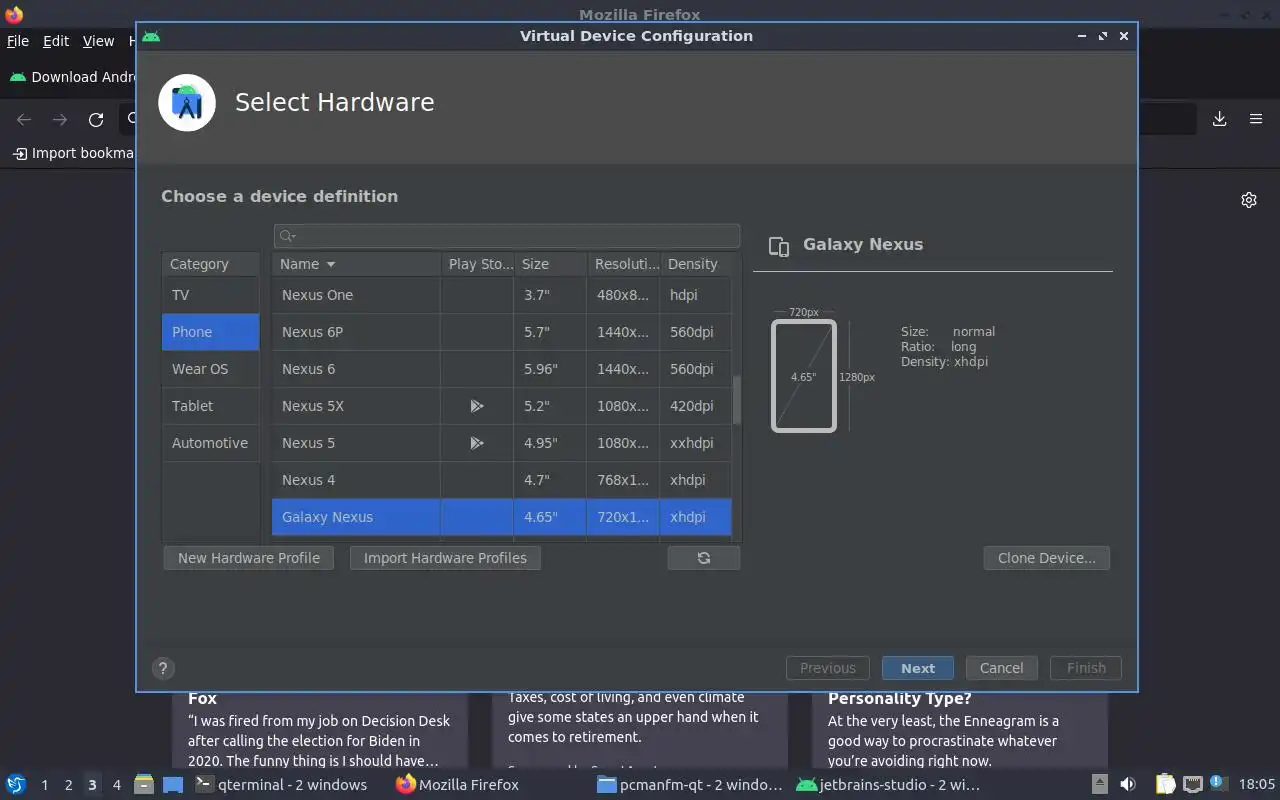Open the View menu in Firefox
Screen dimensions: 1280x800
pos(98,41)
